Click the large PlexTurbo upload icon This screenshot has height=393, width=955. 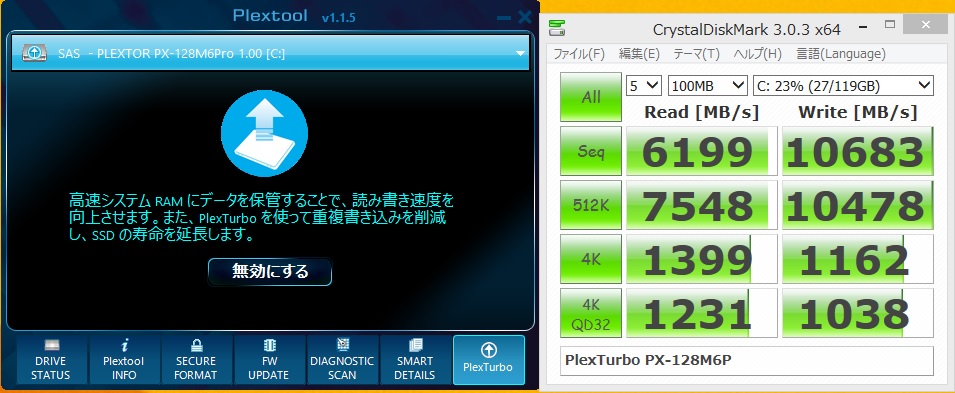[264, 133]
